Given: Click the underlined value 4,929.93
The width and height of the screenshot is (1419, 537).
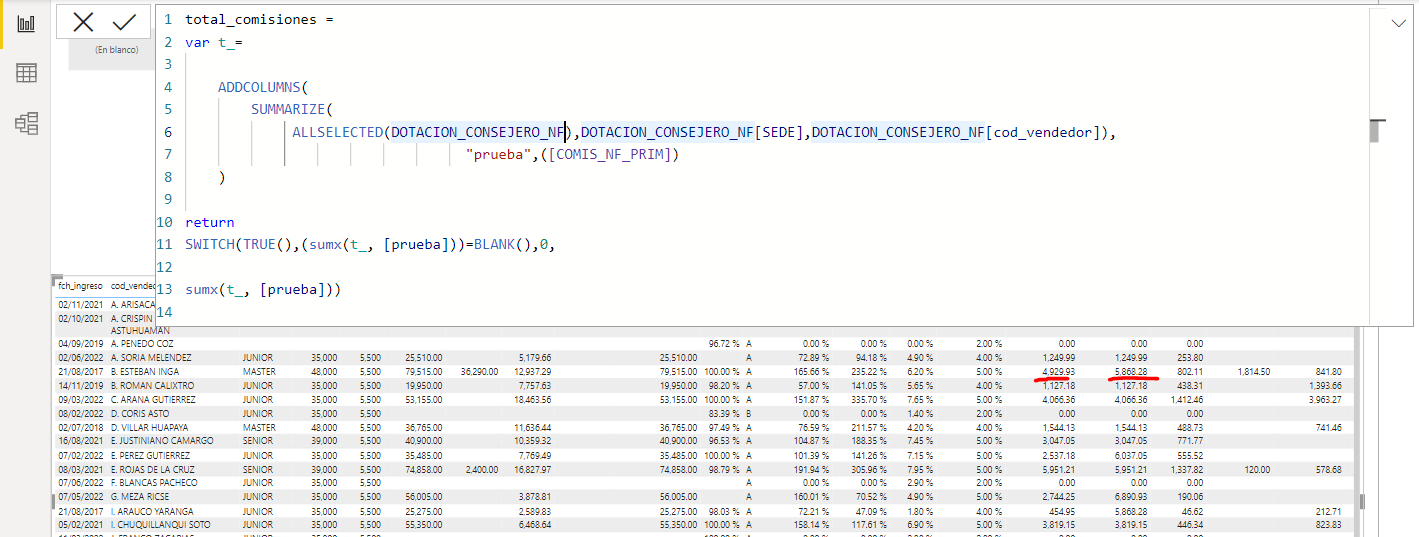Looking at the screenshot, I should 1058,371.
